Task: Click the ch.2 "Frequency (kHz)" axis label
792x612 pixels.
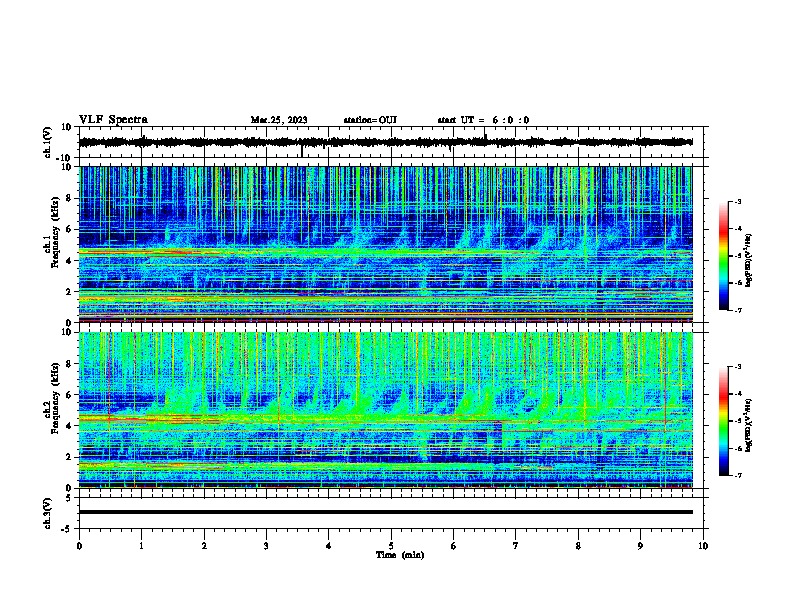Action: click(x=55, y=398)
